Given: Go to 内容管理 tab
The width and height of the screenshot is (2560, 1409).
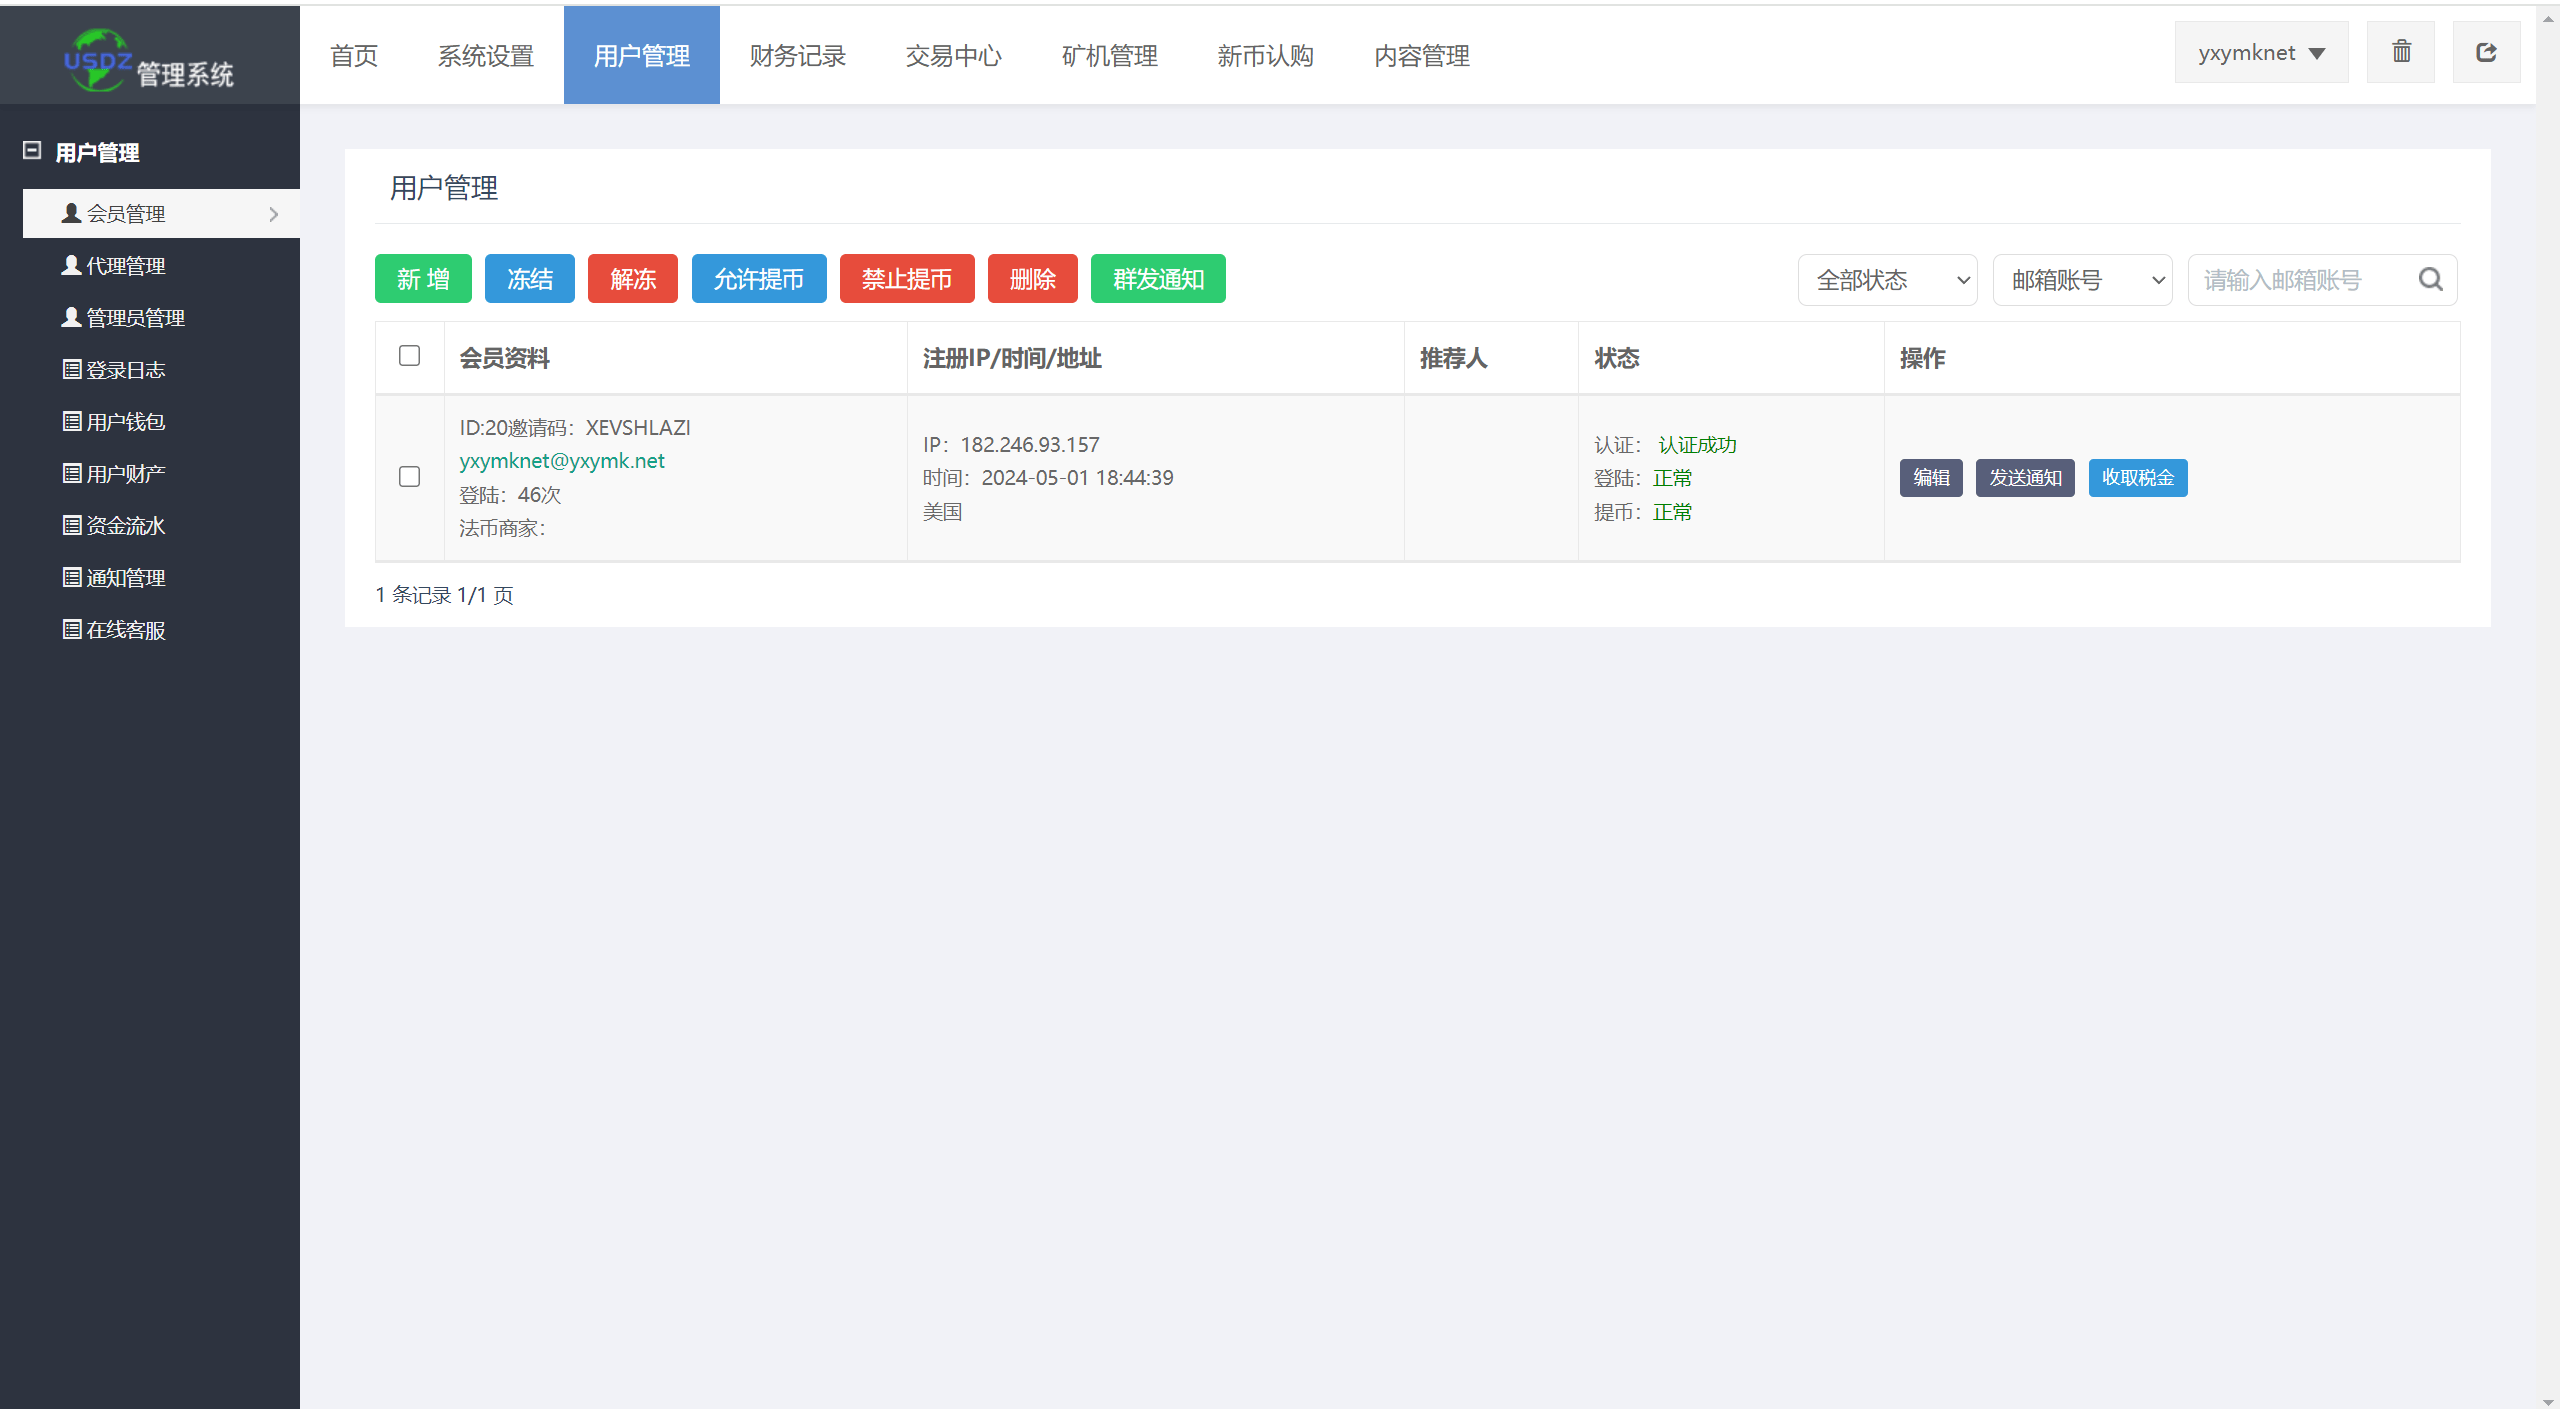Looking at the screenshot, I should click(x=1422, y=56).
